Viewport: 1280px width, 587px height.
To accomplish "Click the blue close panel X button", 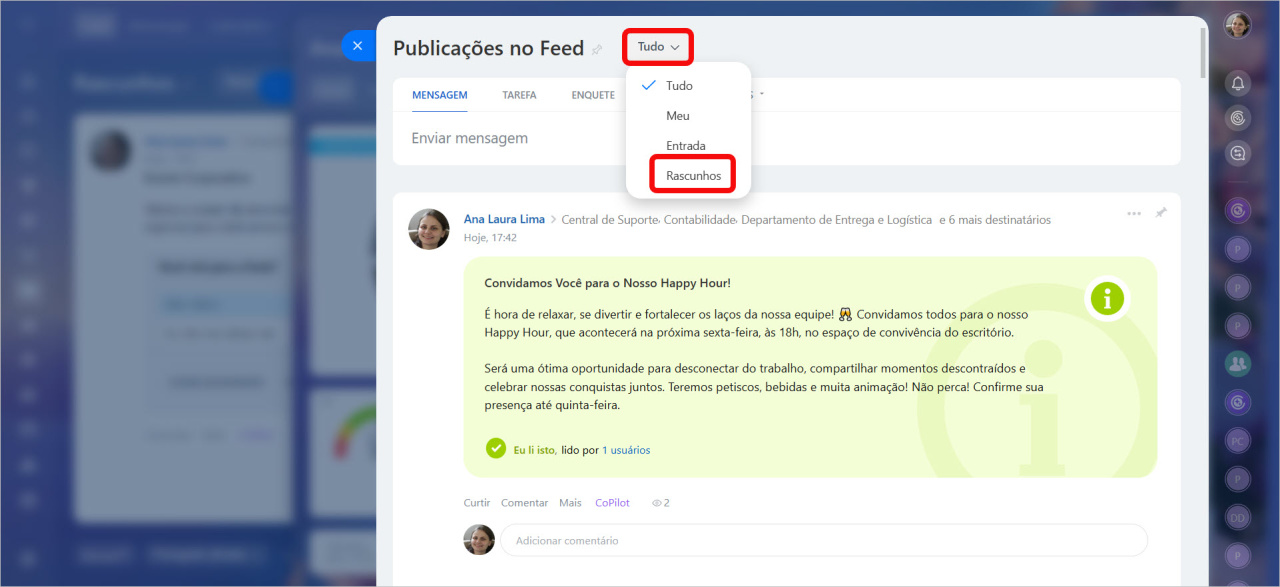I will pos(357,46).
